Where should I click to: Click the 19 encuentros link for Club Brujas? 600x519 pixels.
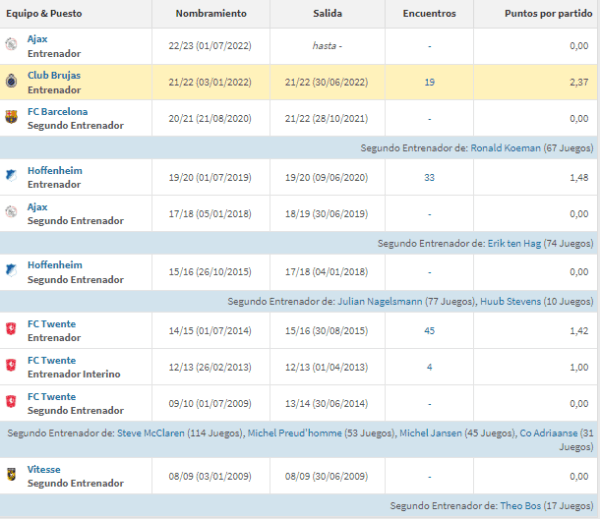[x=429, y=82]
